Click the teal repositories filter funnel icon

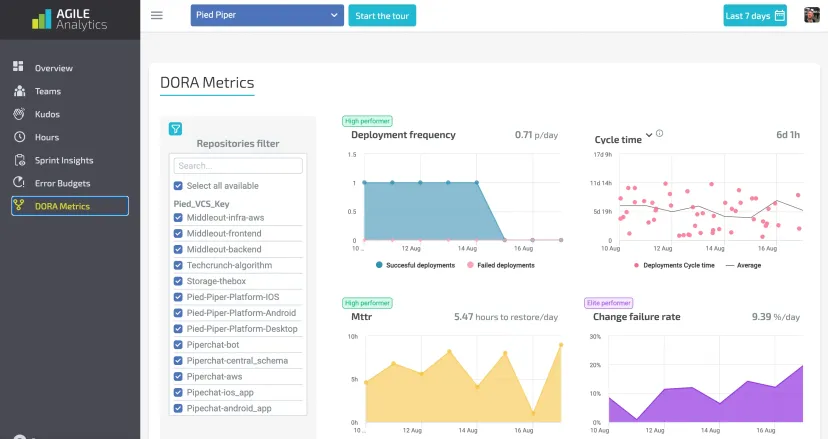pyautogui.click(x=175, y=128)
